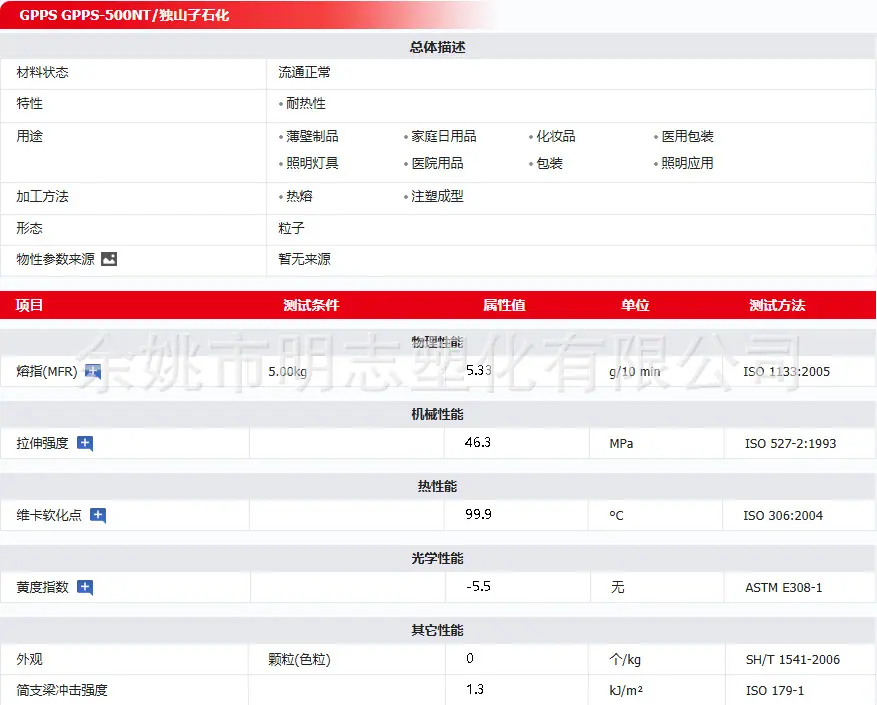Click the 材料状态 label
Image resolution: width=877 pixels, height=705 pixels.
click(43, 73)
